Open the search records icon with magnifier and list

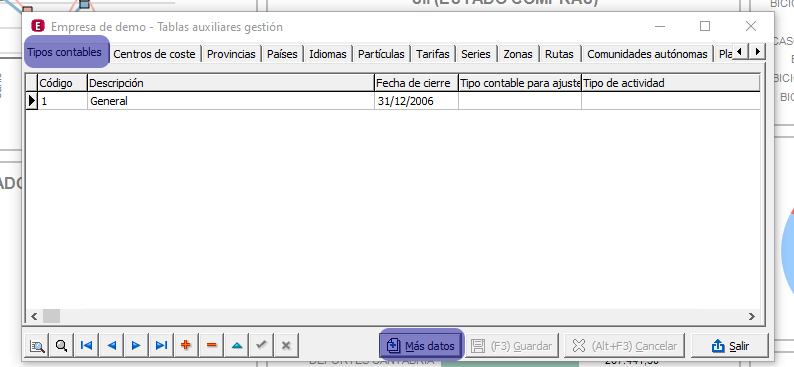37,346
